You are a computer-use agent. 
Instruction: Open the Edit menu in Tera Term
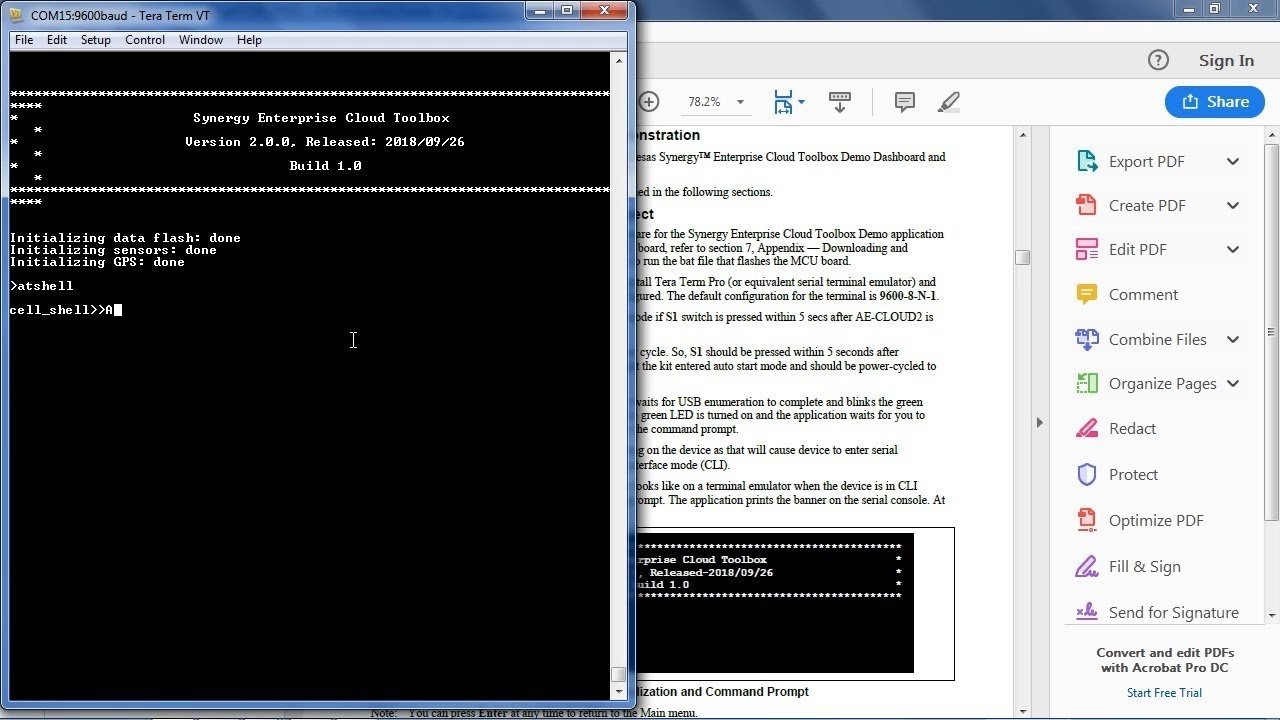[57, 40]
